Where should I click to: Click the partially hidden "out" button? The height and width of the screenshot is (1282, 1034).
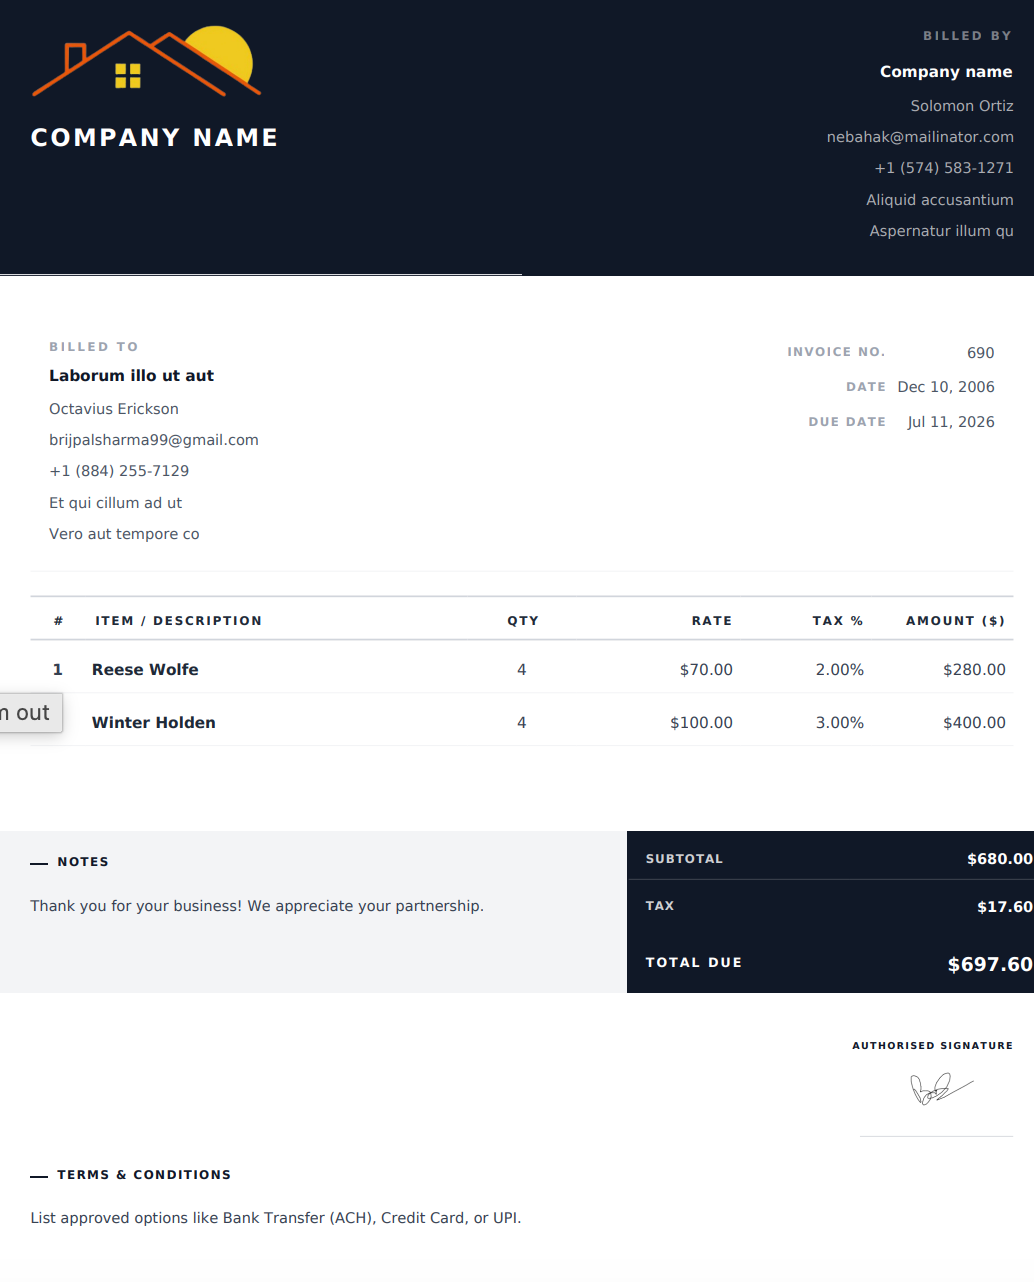30,713
